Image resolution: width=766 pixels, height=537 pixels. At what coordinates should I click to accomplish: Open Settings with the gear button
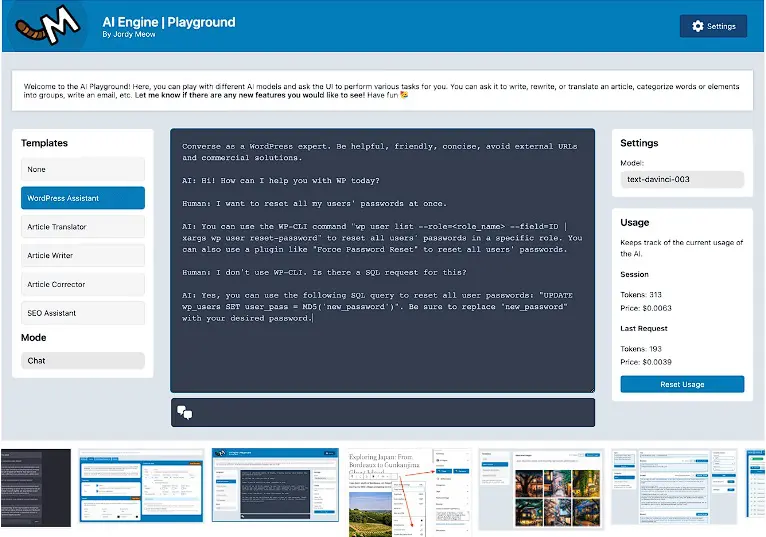[713, 26]
